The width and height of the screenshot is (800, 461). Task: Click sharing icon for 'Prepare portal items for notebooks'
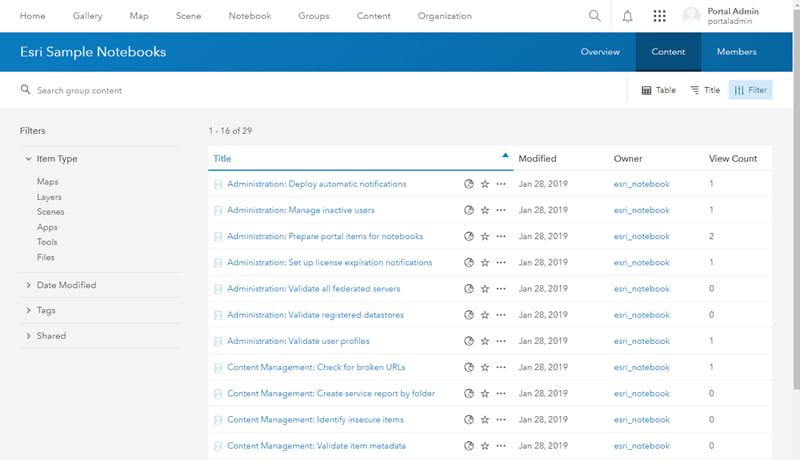[x=469, y=237]
